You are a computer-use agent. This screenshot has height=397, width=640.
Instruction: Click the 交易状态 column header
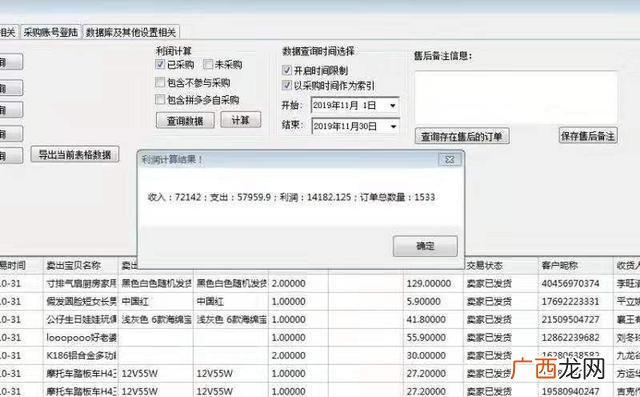click(x=500, y=266)
